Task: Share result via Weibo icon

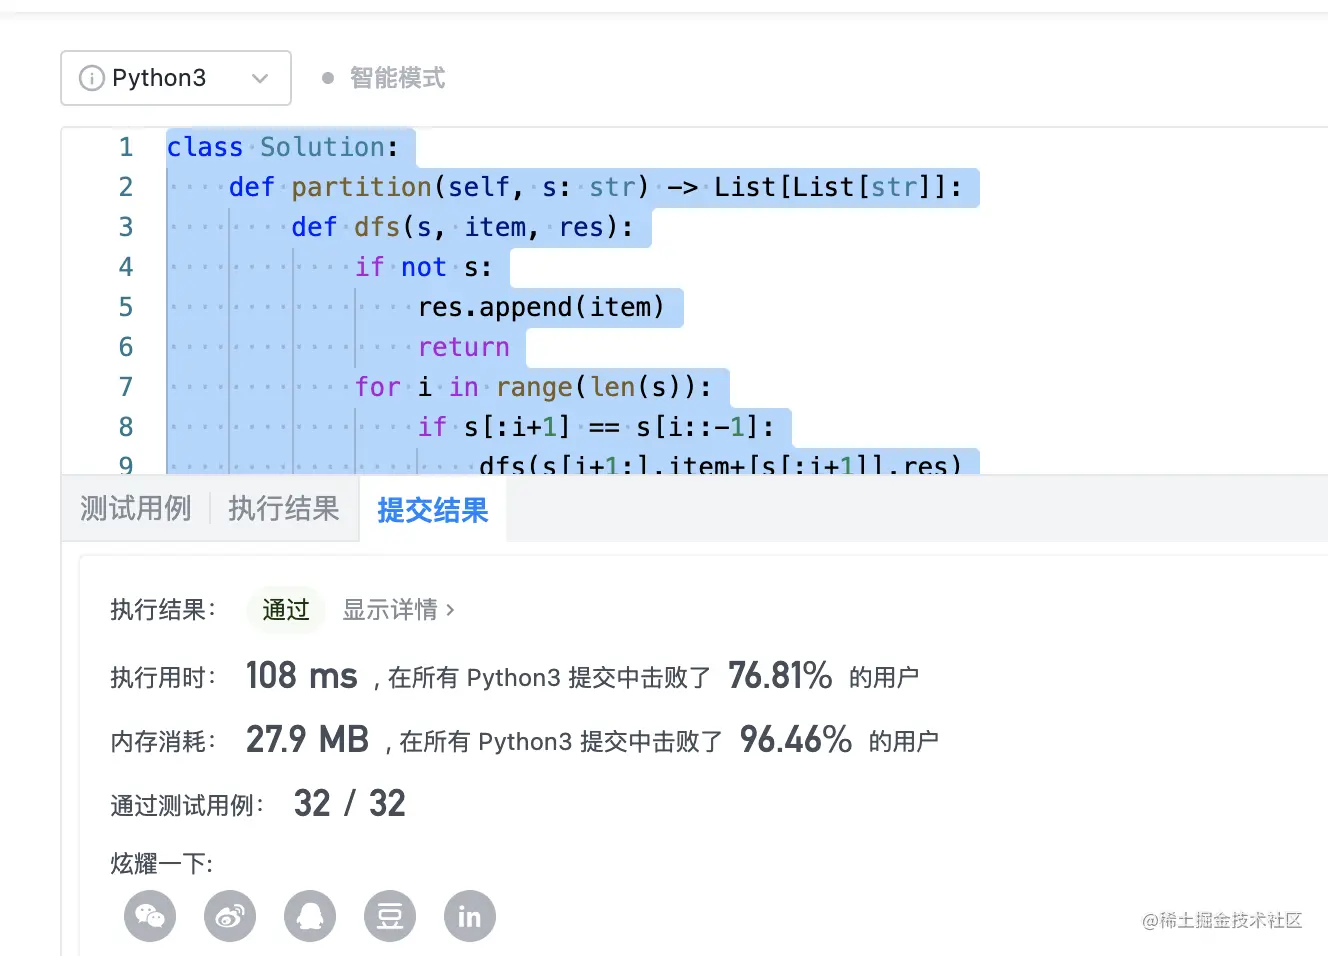Action: pos(230,916)
